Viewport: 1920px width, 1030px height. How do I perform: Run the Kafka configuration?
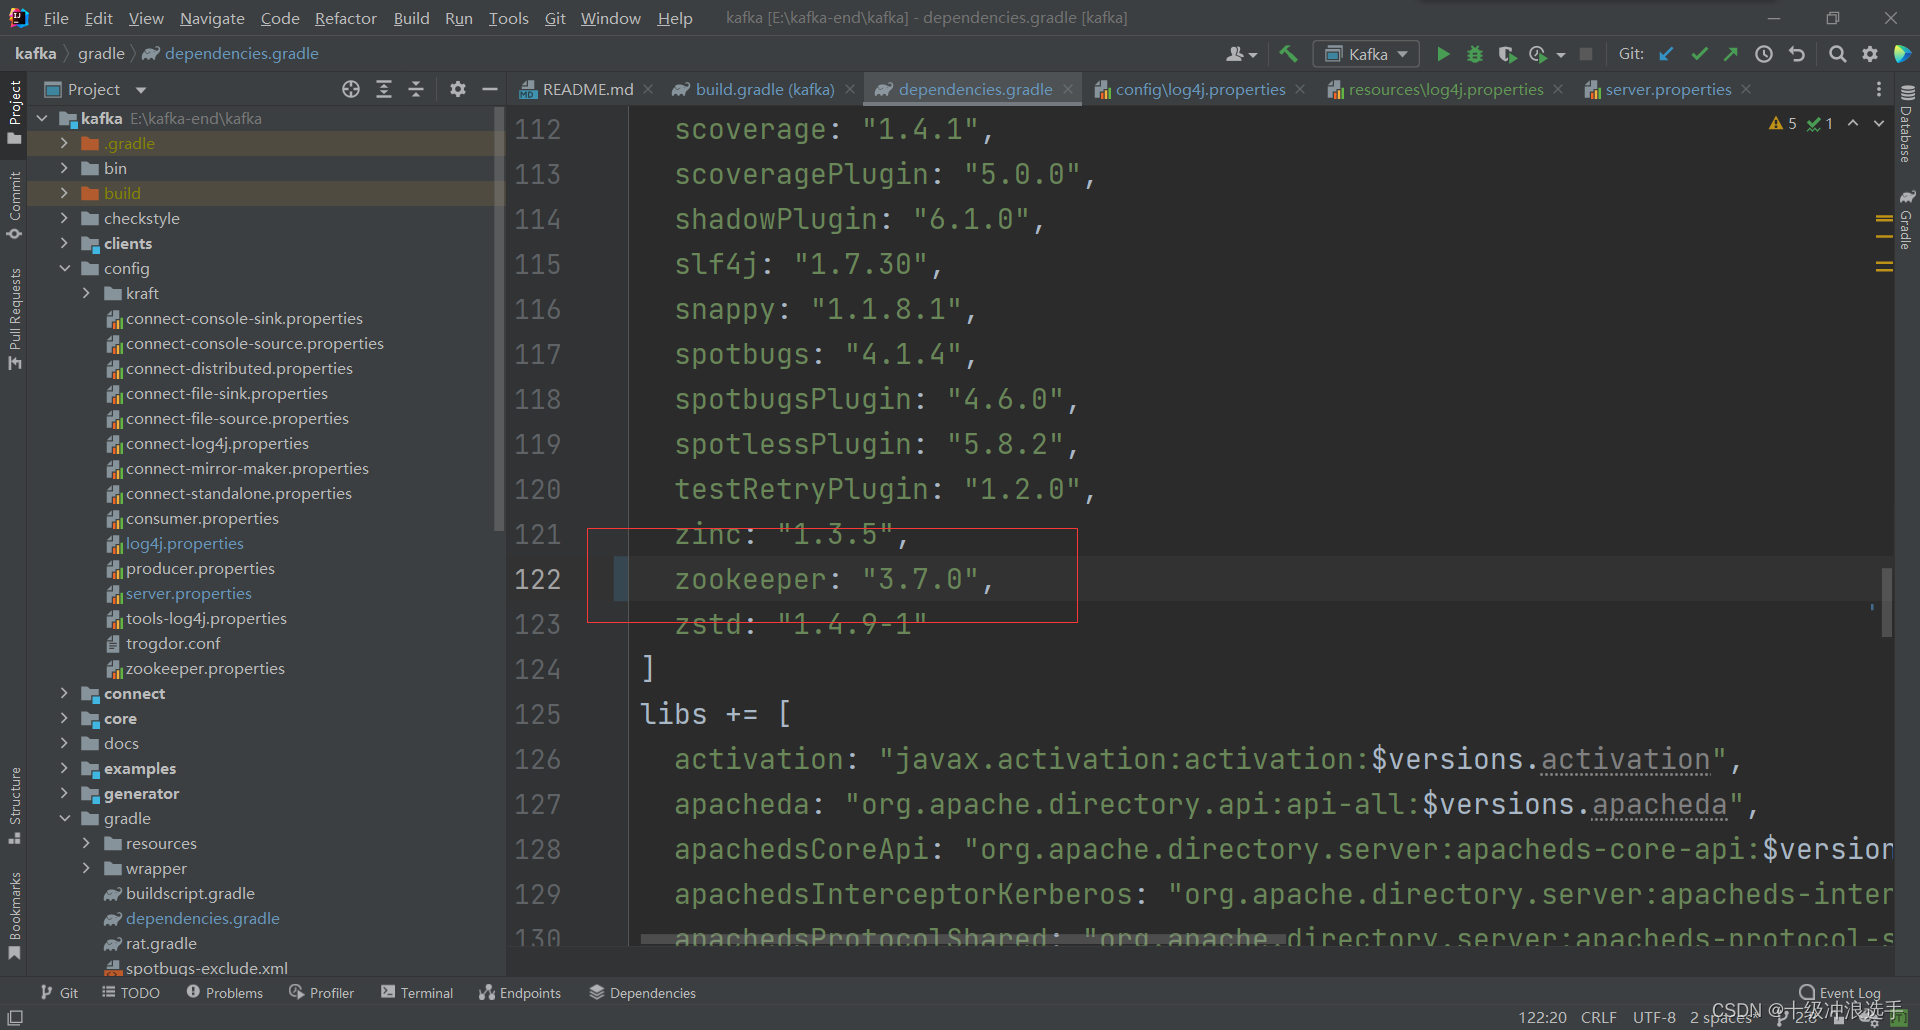(1443, 54)
